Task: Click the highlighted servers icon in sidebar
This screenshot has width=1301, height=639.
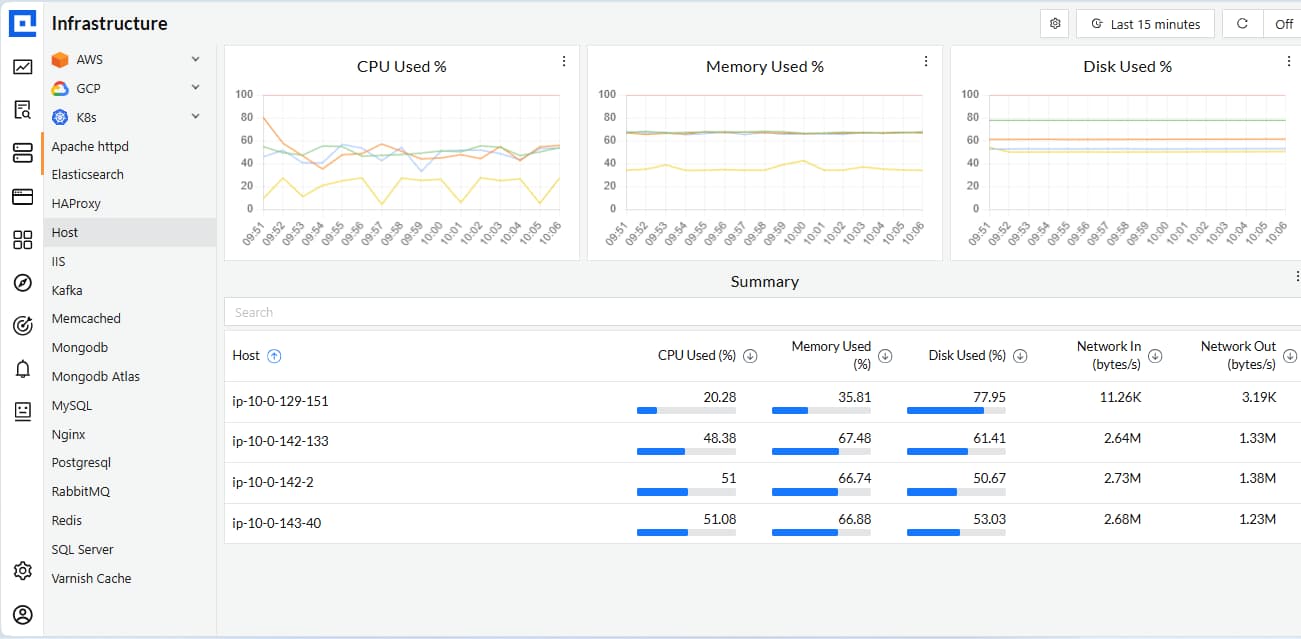Action: click(x=22, y=152)
